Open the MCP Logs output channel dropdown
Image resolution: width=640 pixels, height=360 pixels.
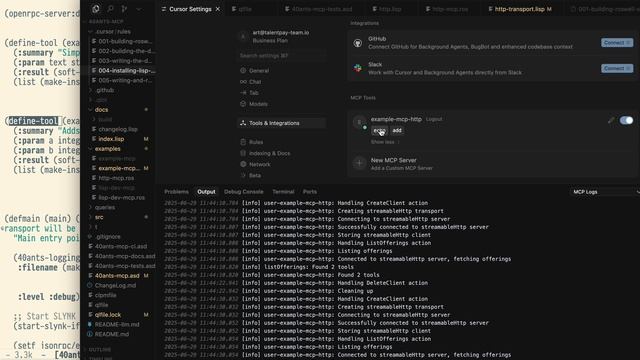[x=605, y=192]
